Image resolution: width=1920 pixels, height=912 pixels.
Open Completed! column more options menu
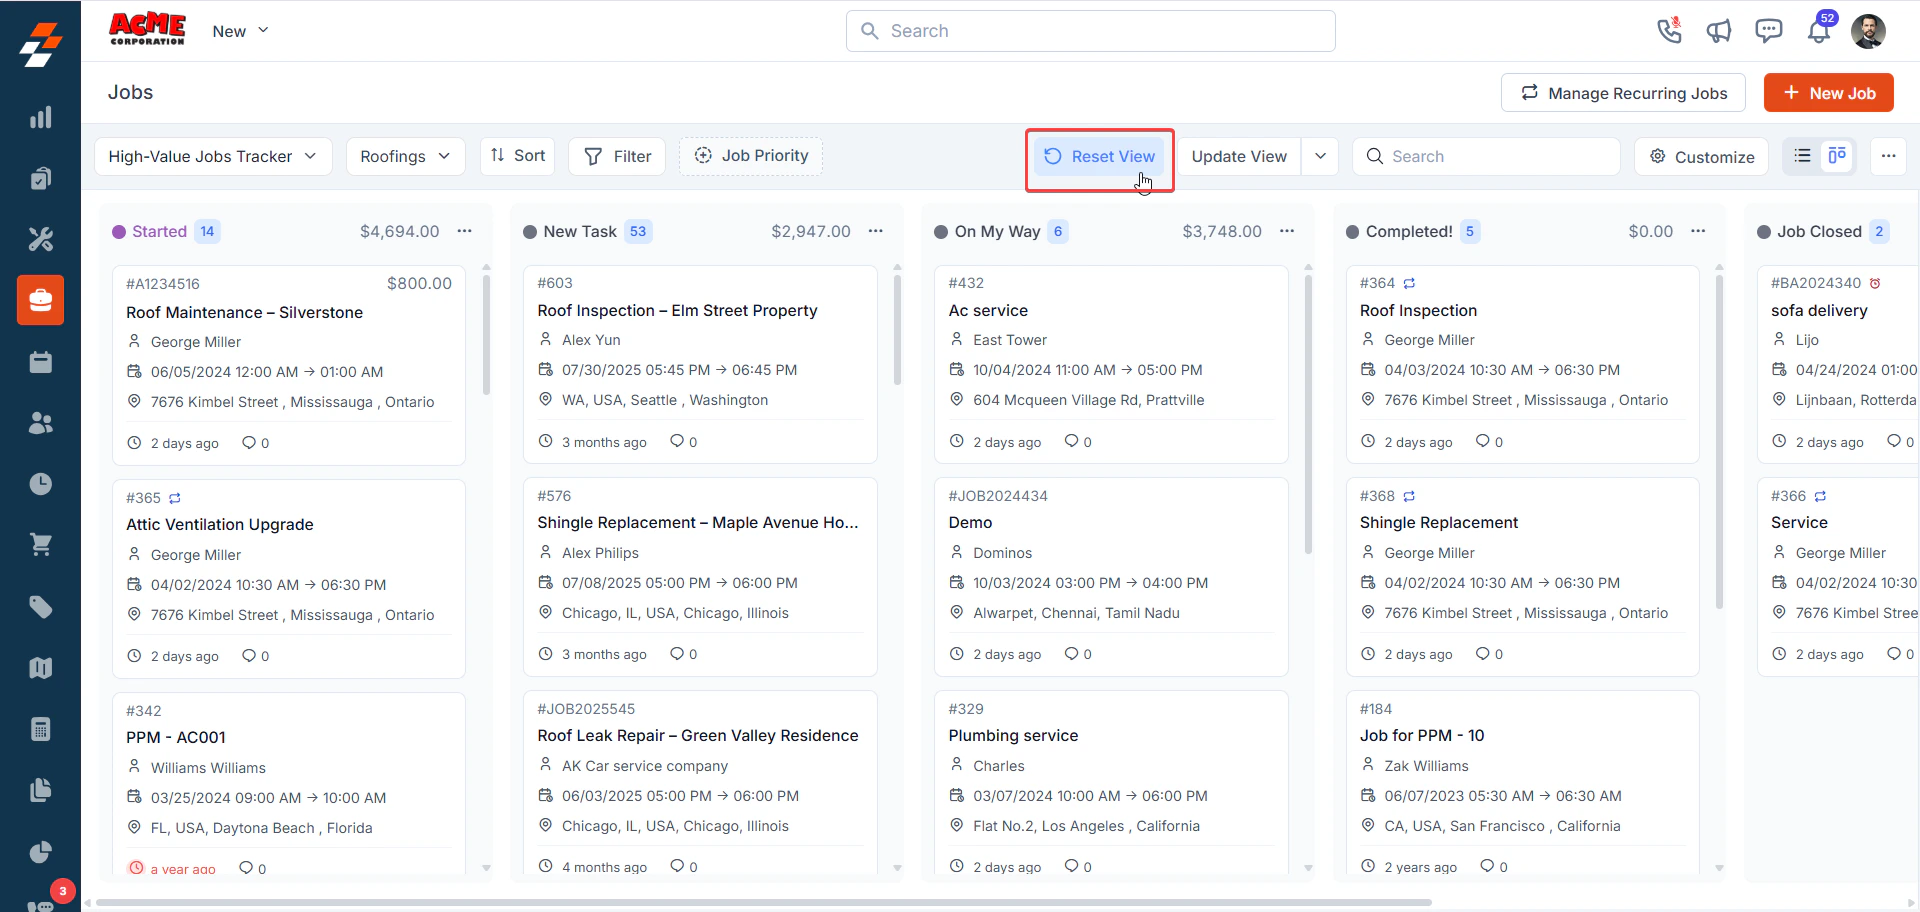point(1698,231)
